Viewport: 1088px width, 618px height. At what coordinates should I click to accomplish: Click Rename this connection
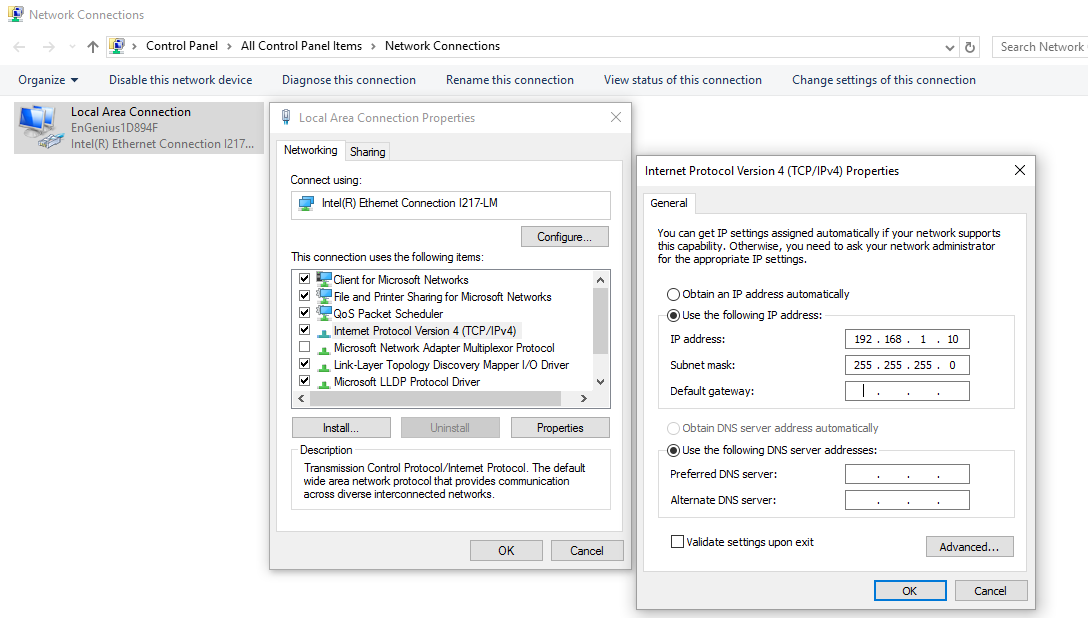click(509, 80)
